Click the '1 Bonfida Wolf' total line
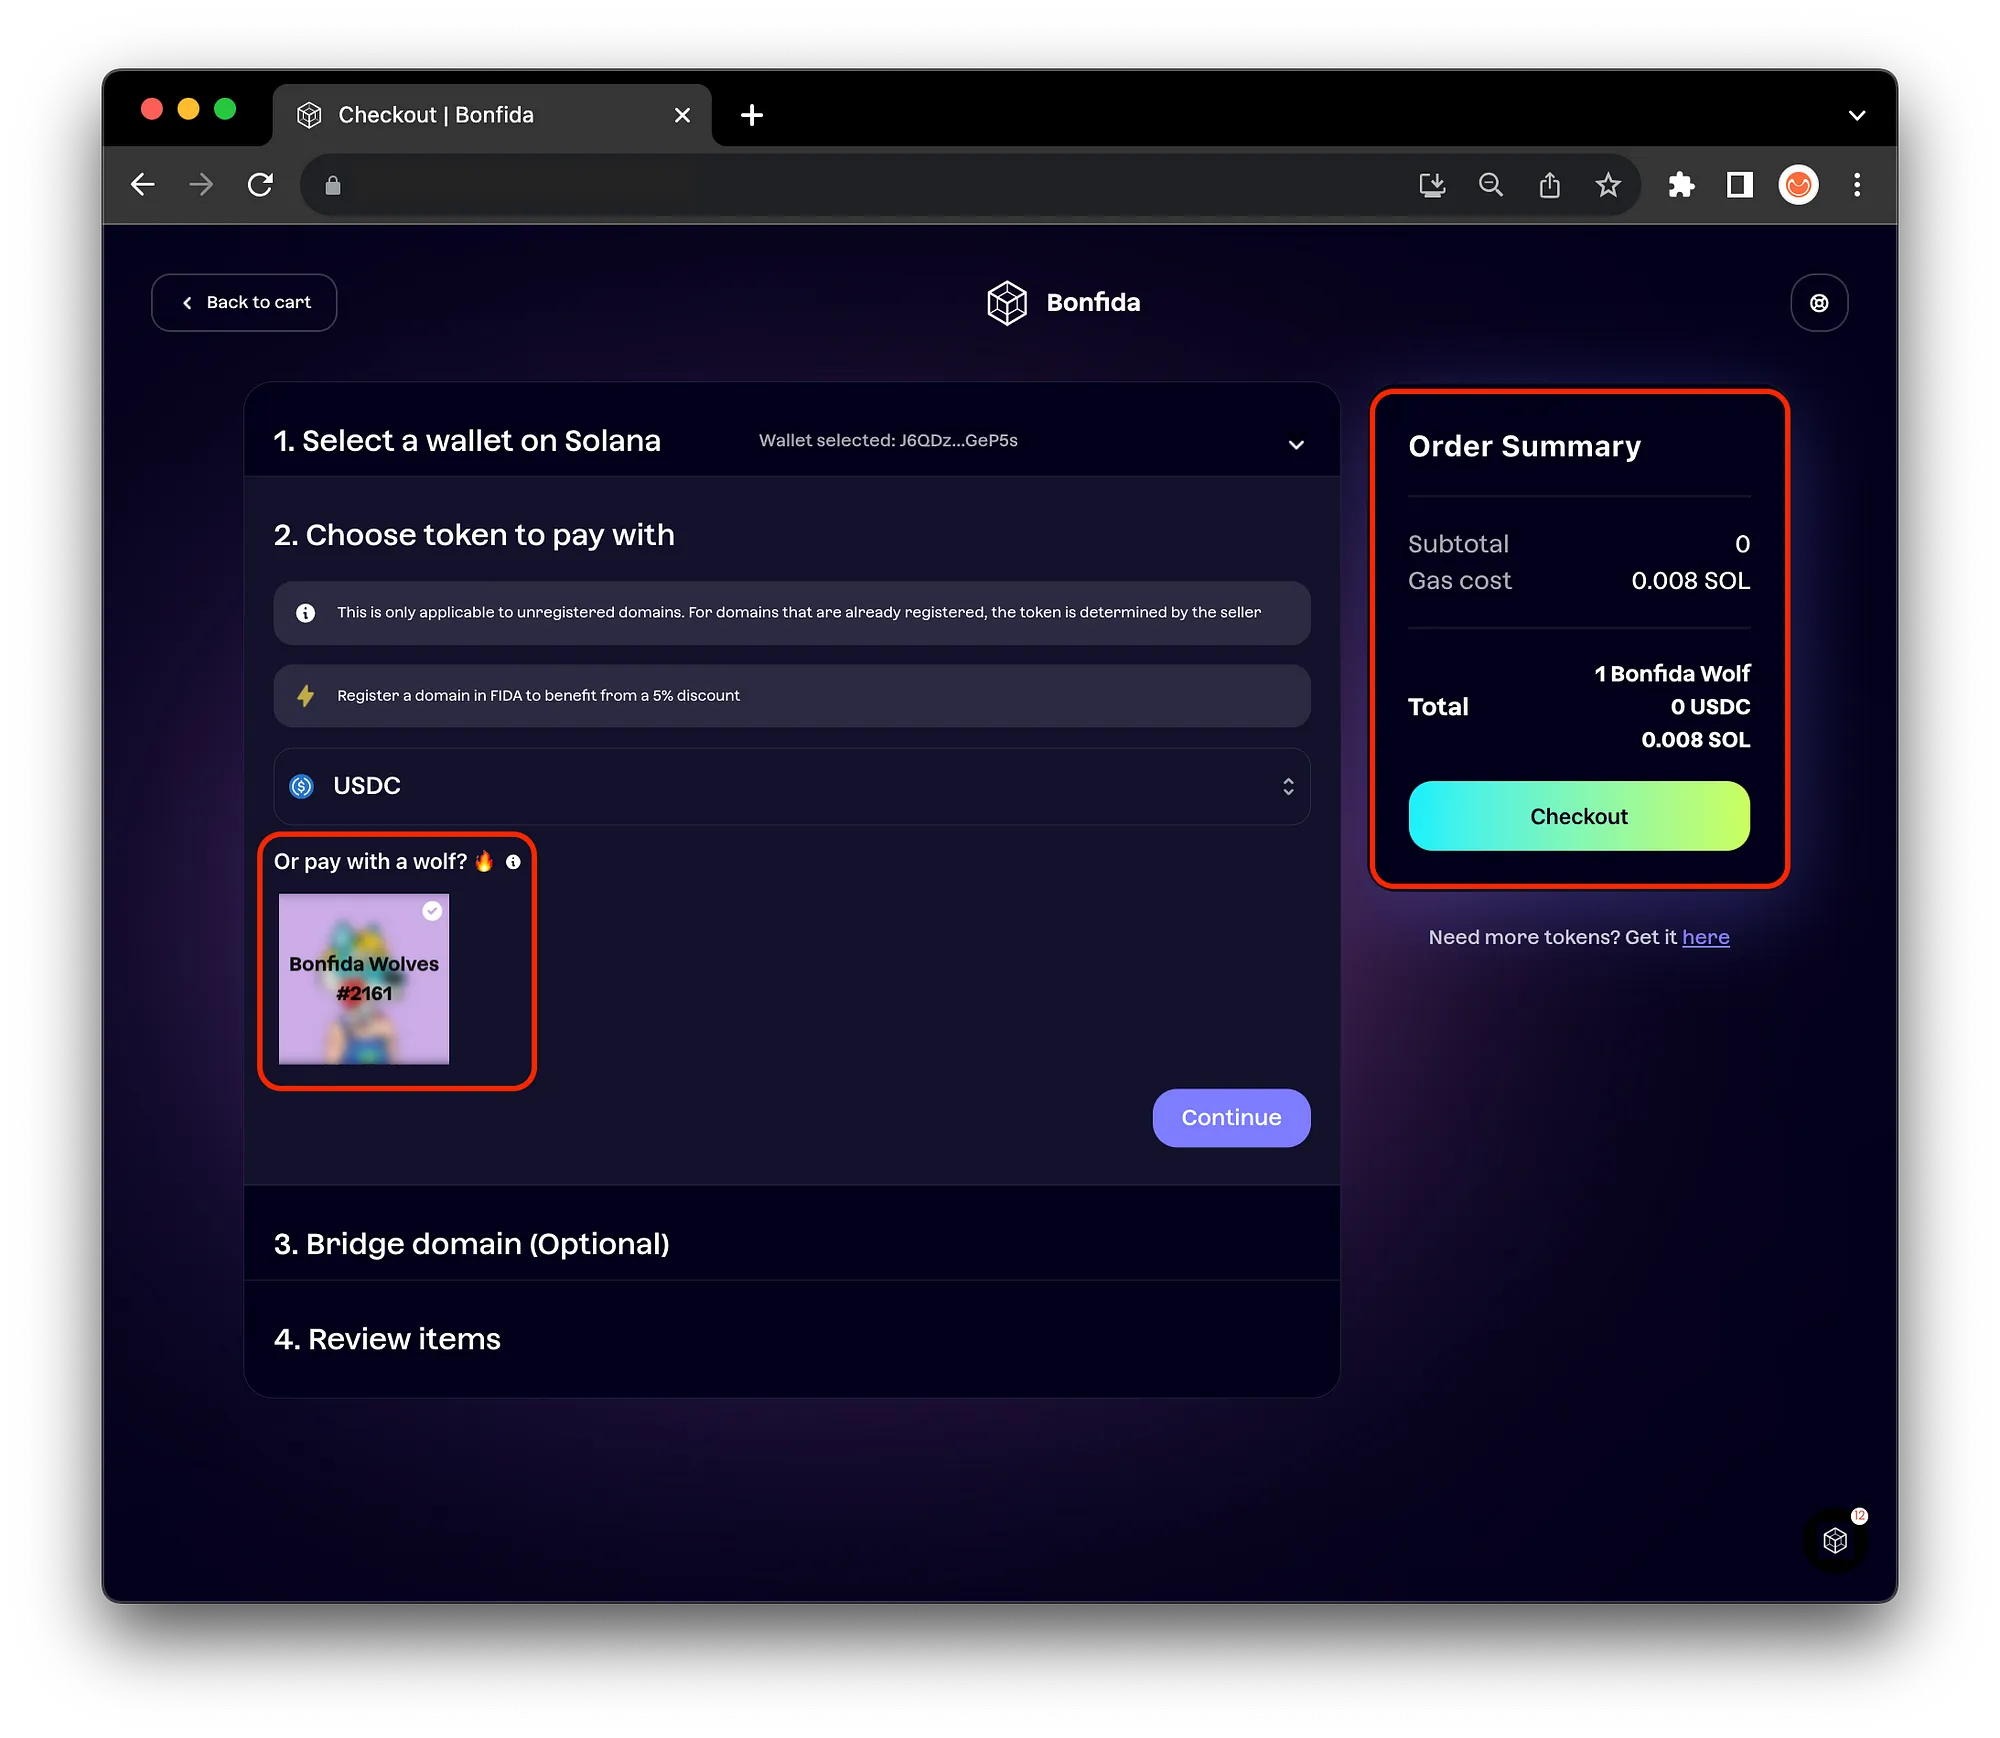 click(x=1672, y=673)
